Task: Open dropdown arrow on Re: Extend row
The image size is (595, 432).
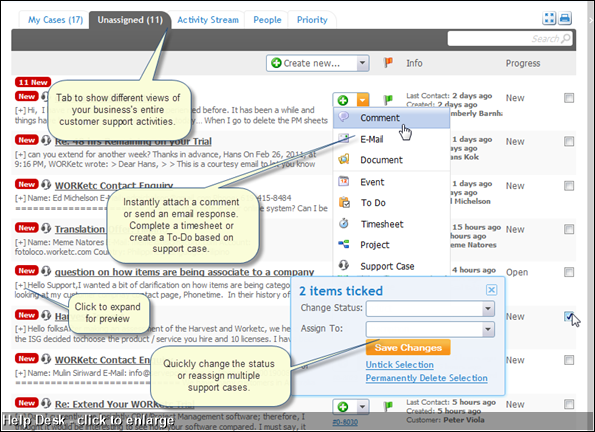Action: (x=362, y=407)
